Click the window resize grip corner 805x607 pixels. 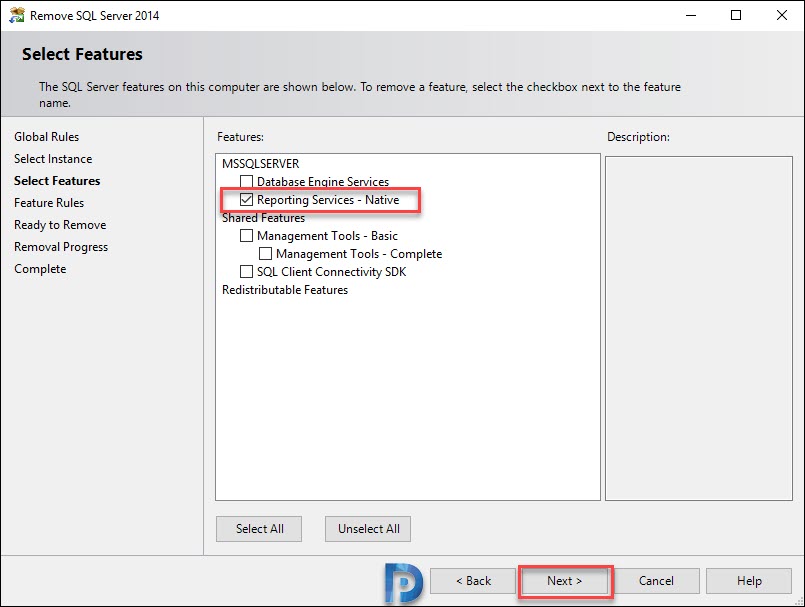click(799, 601)
